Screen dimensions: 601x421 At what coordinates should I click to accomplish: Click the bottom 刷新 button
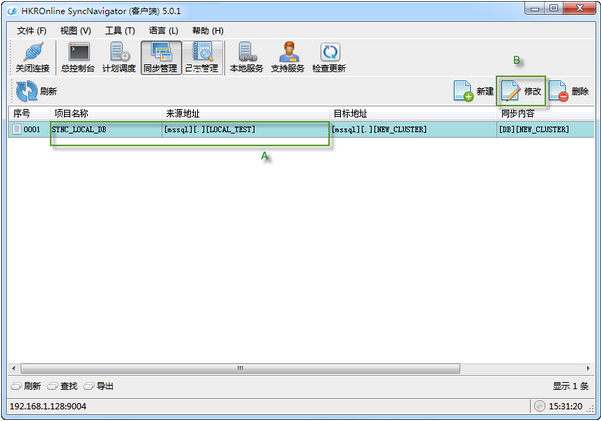tap(26, 386)
